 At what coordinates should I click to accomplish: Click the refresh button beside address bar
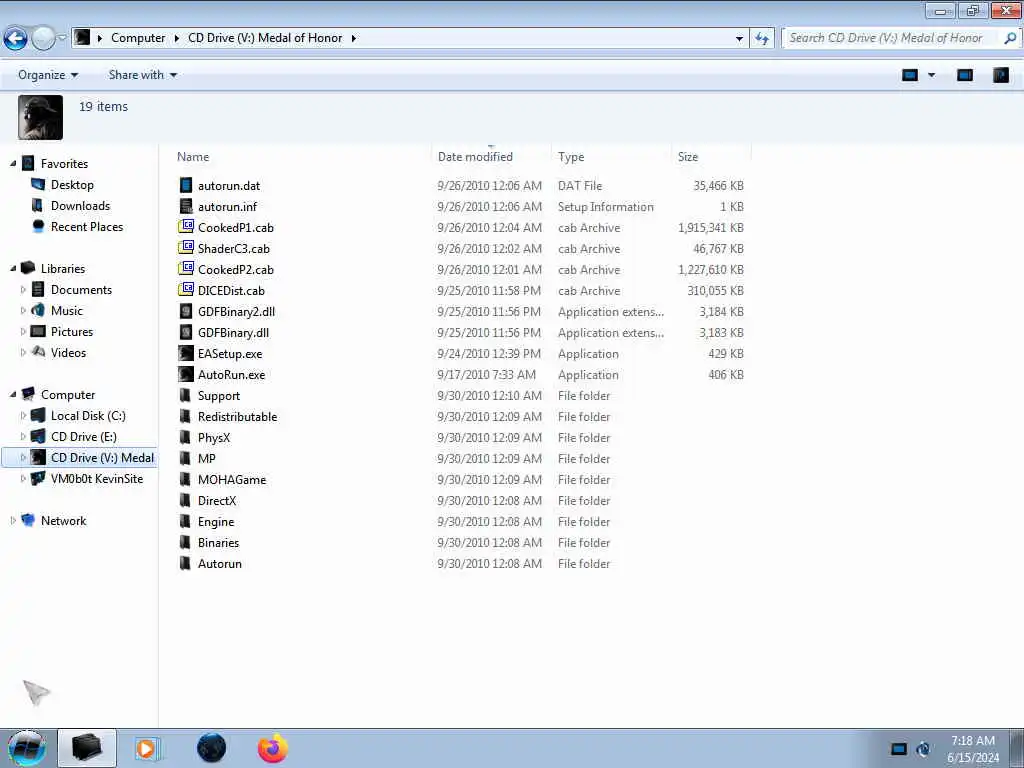761,38
